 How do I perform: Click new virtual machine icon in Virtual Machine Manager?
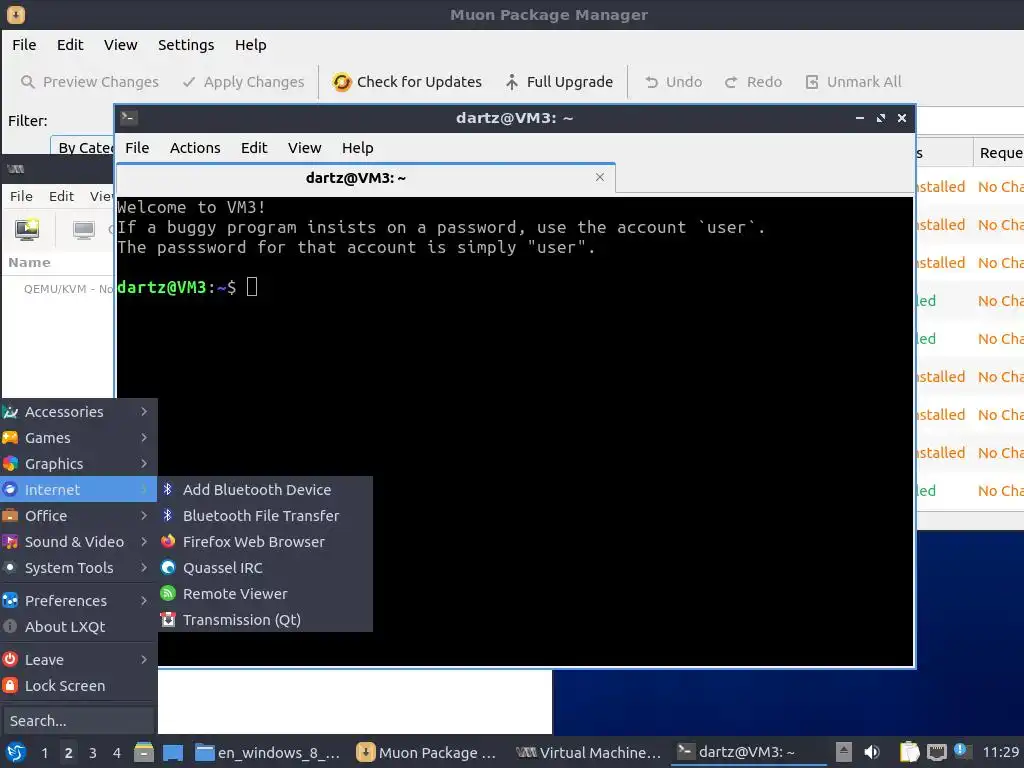27,229
